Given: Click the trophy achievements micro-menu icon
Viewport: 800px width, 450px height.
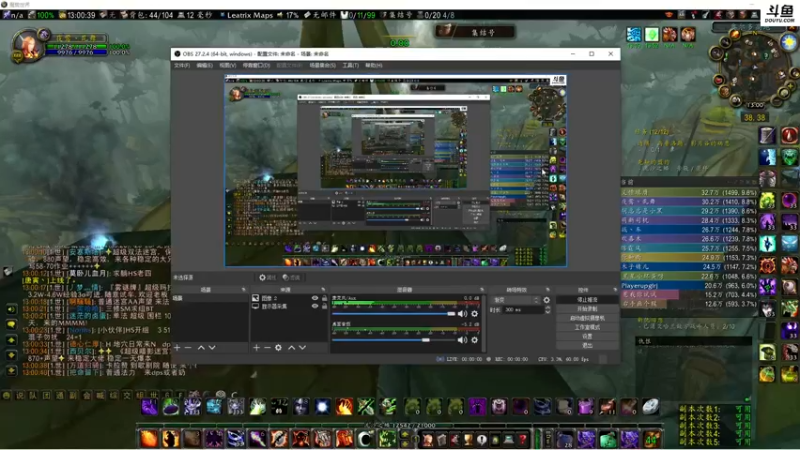Looking at the screenshot, I should (468, 439).
